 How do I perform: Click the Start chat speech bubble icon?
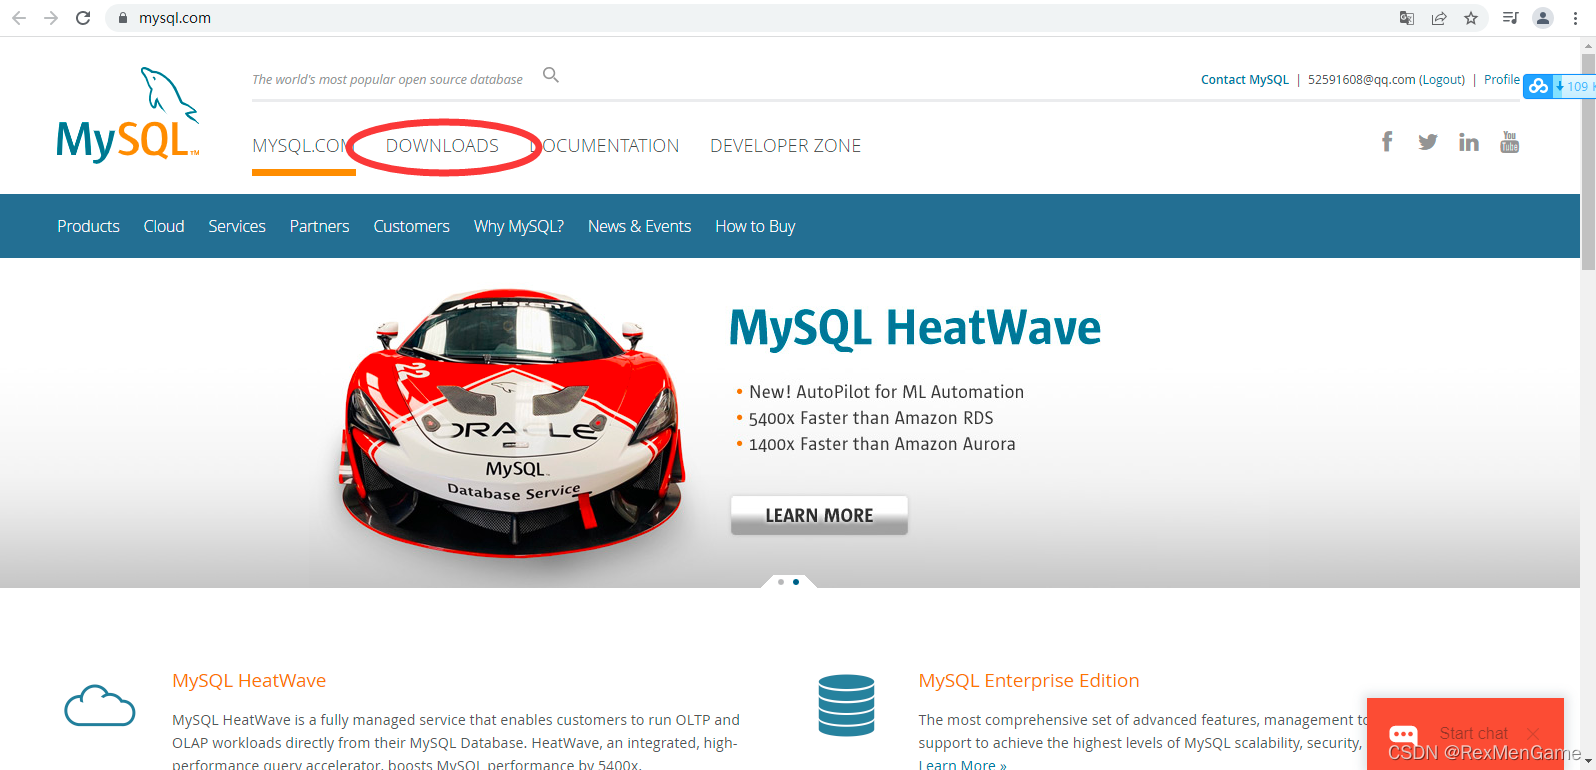pos(1403,736)
